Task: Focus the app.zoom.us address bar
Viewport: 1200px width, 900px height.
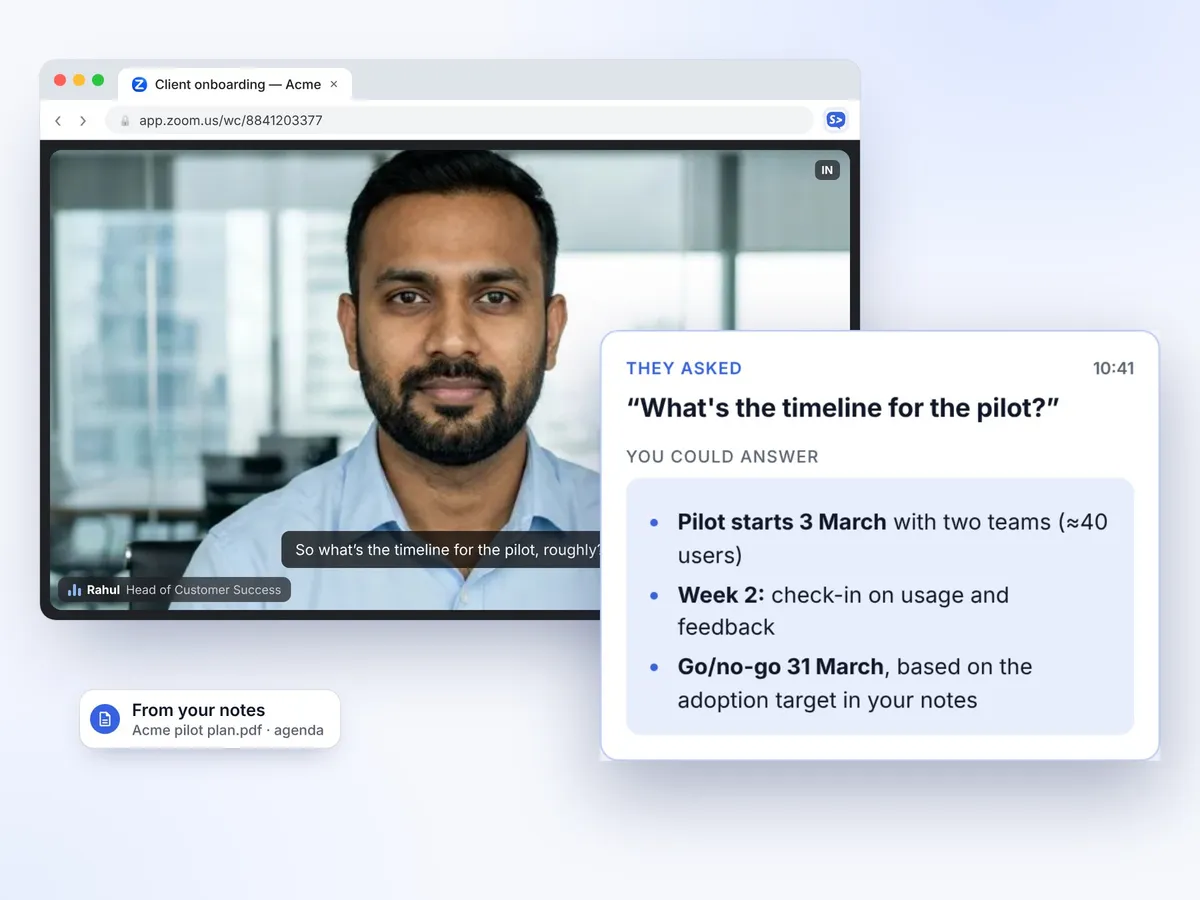Action: (x=459, y=121)
